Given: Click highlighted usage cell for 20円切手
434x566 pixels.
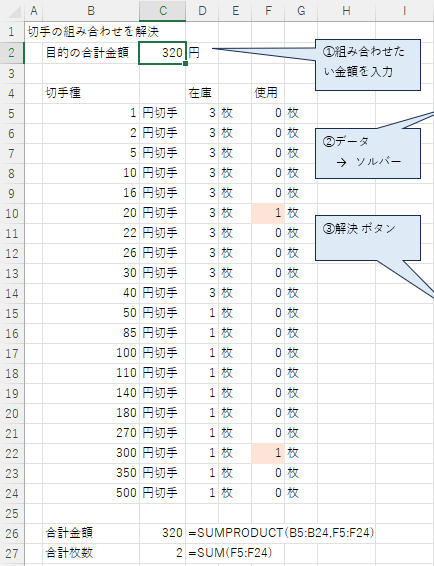Looking at the screenshot, I should [x=268, y=213].
